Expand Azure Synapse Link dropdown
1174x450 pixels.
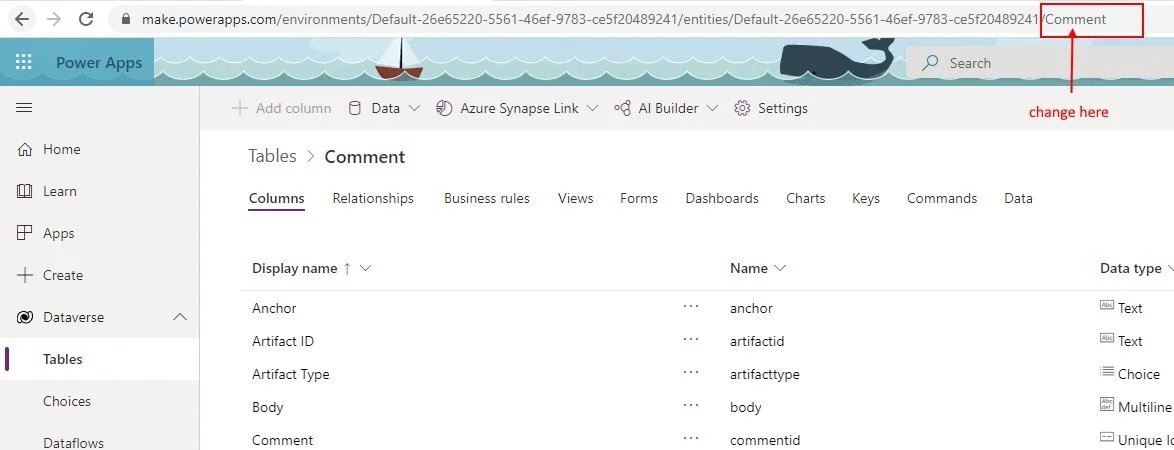pos(517,108)
